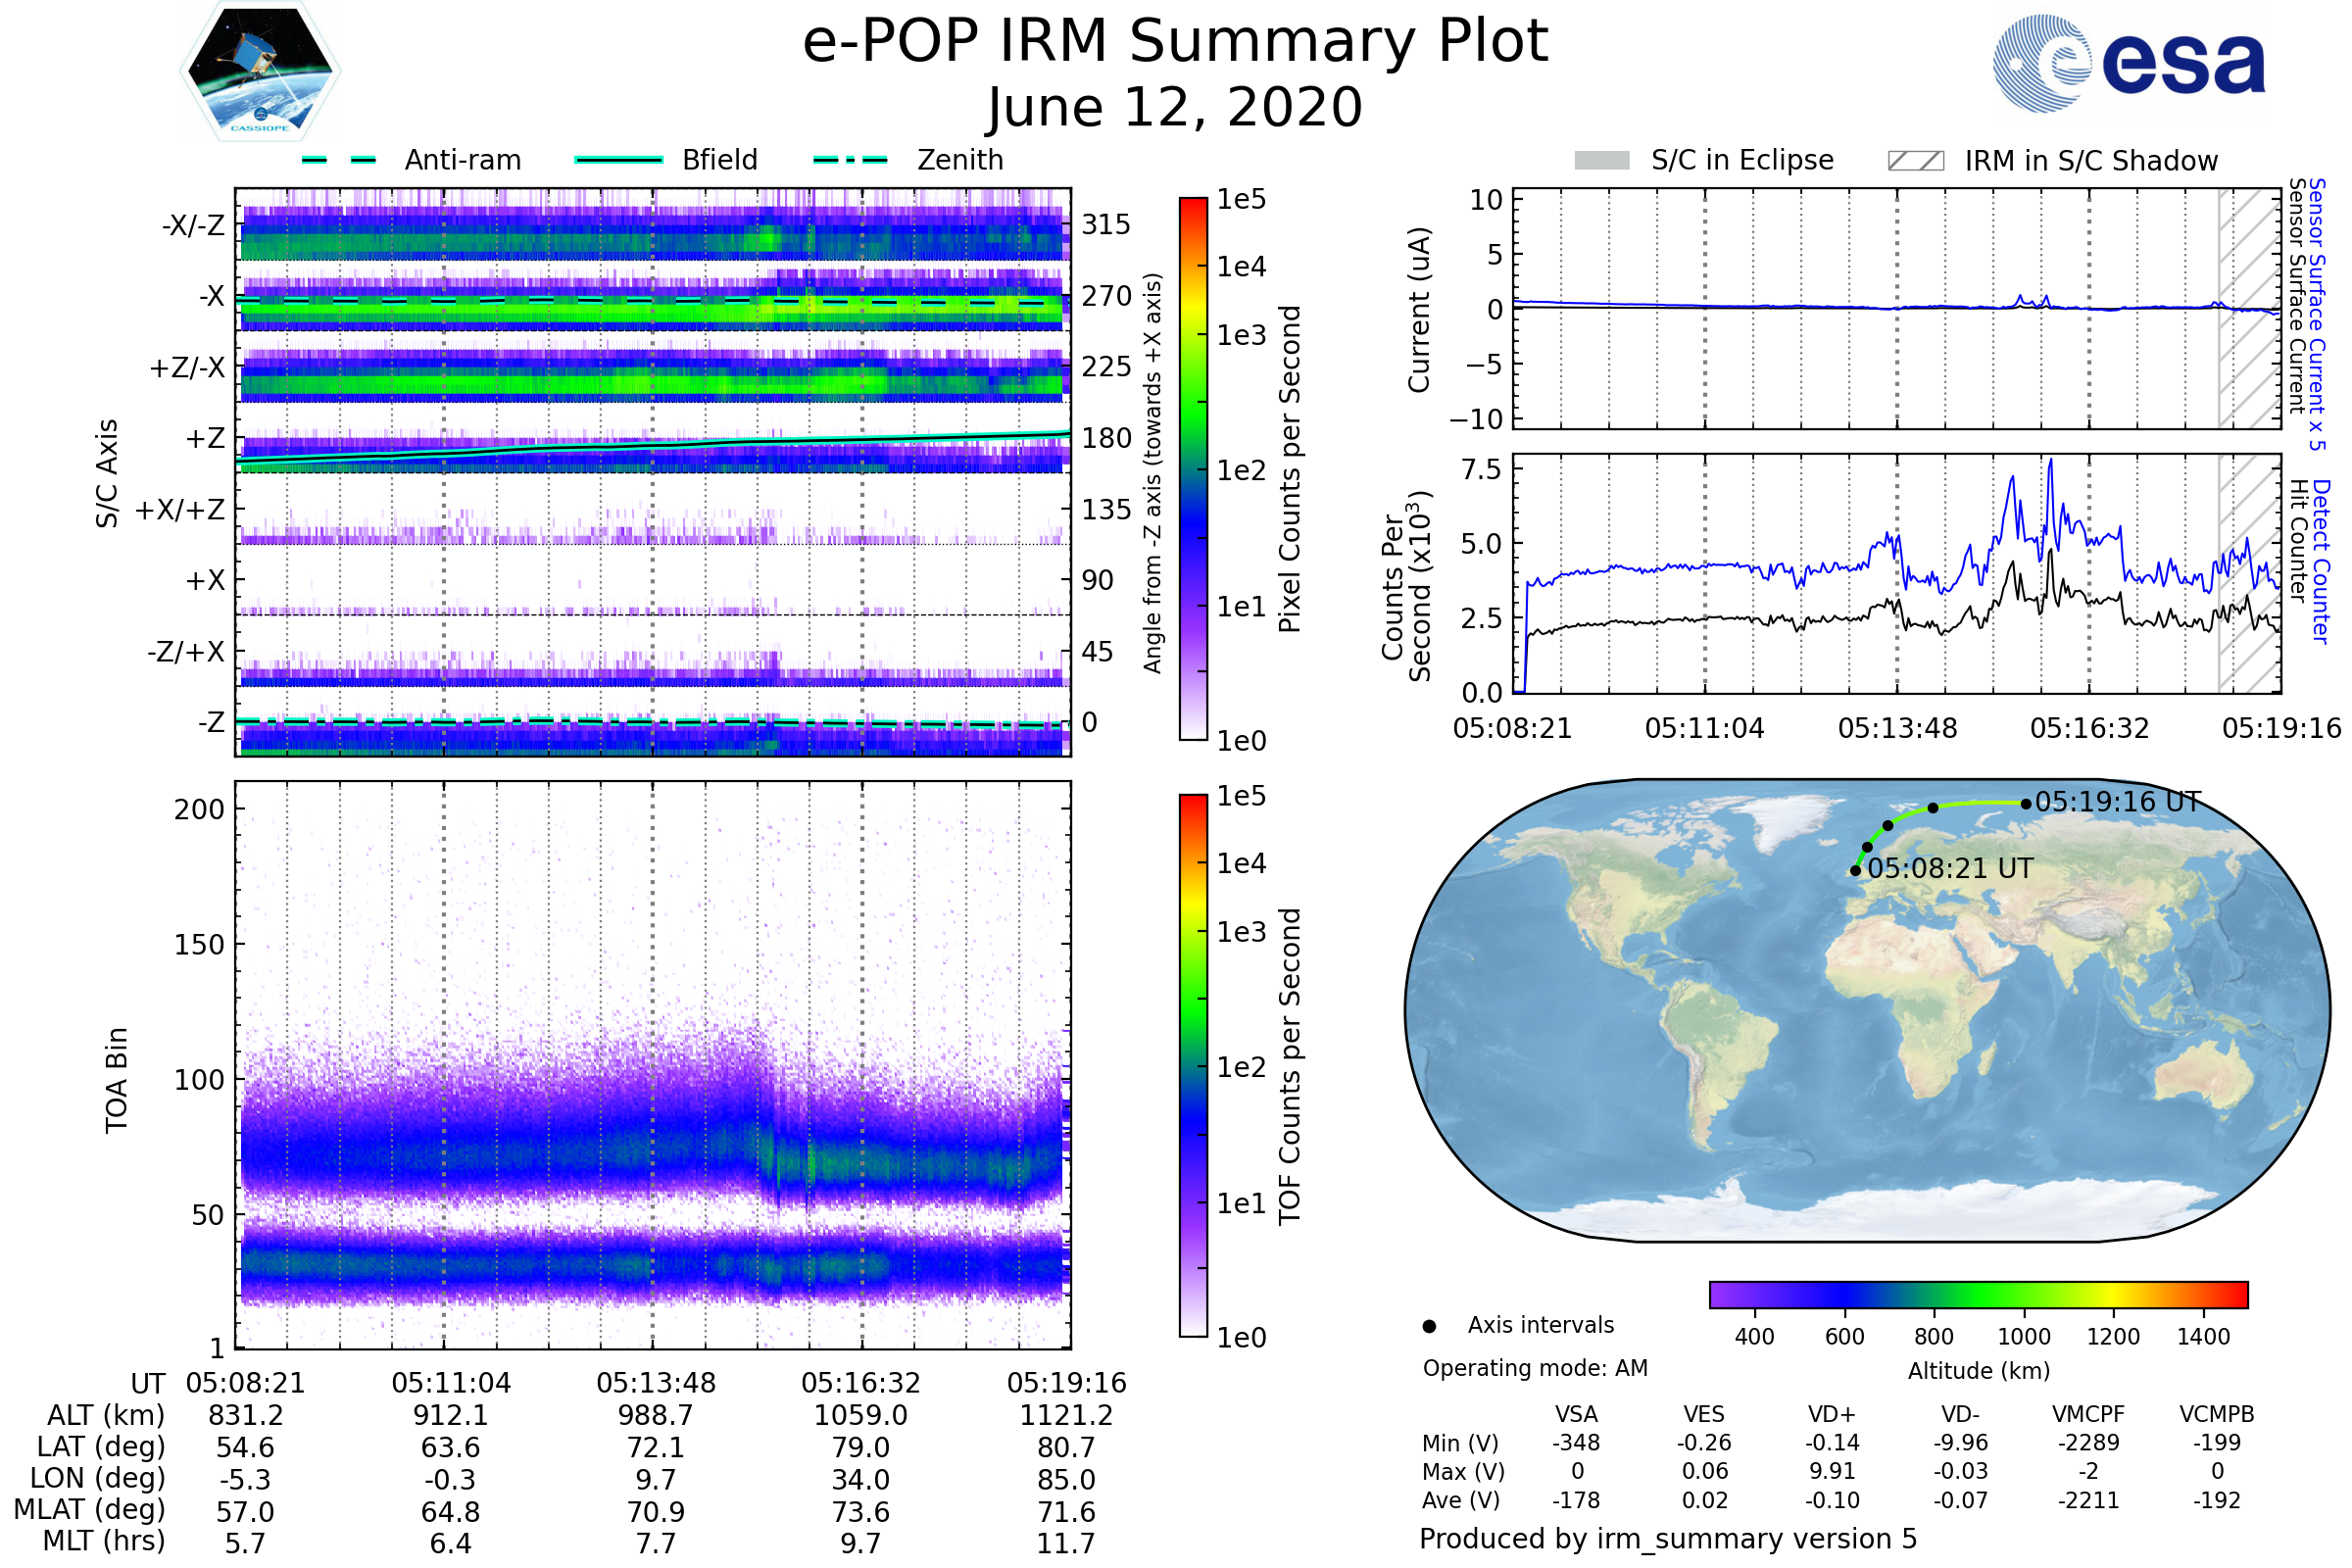Click the Pixel Counts per Second colorbar

pyautogui.click(x=1193, y=469)
